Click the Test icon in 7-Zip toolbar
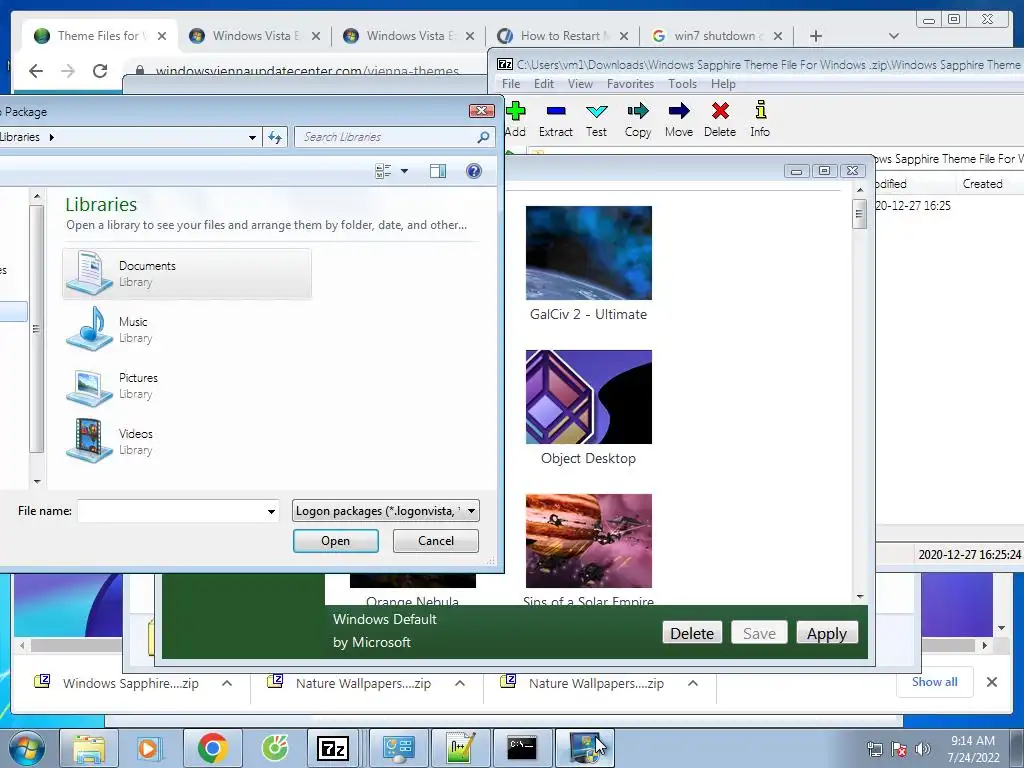The height and width of the screenshot is (768, 1024). coord(596,111)
